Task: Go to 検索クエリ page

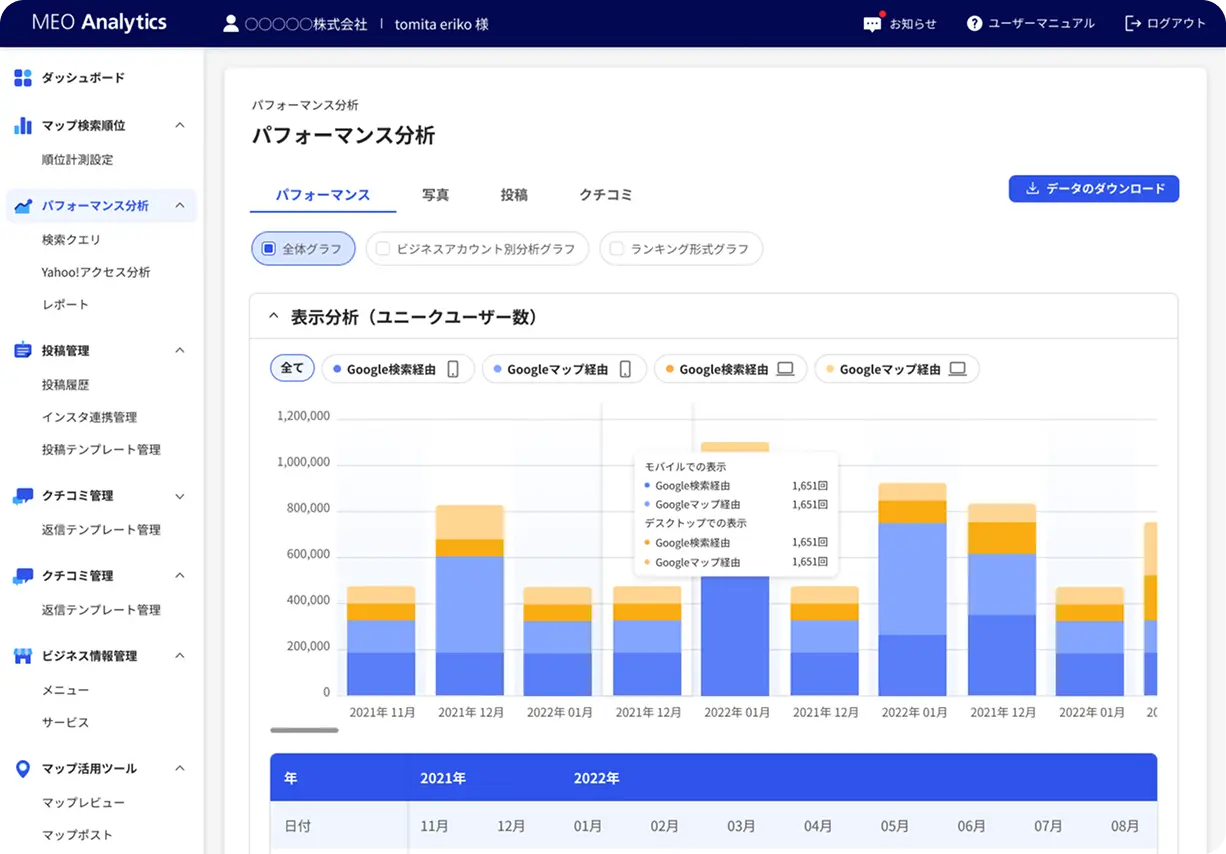Action: pyautogui.click(x=71, y=240)
